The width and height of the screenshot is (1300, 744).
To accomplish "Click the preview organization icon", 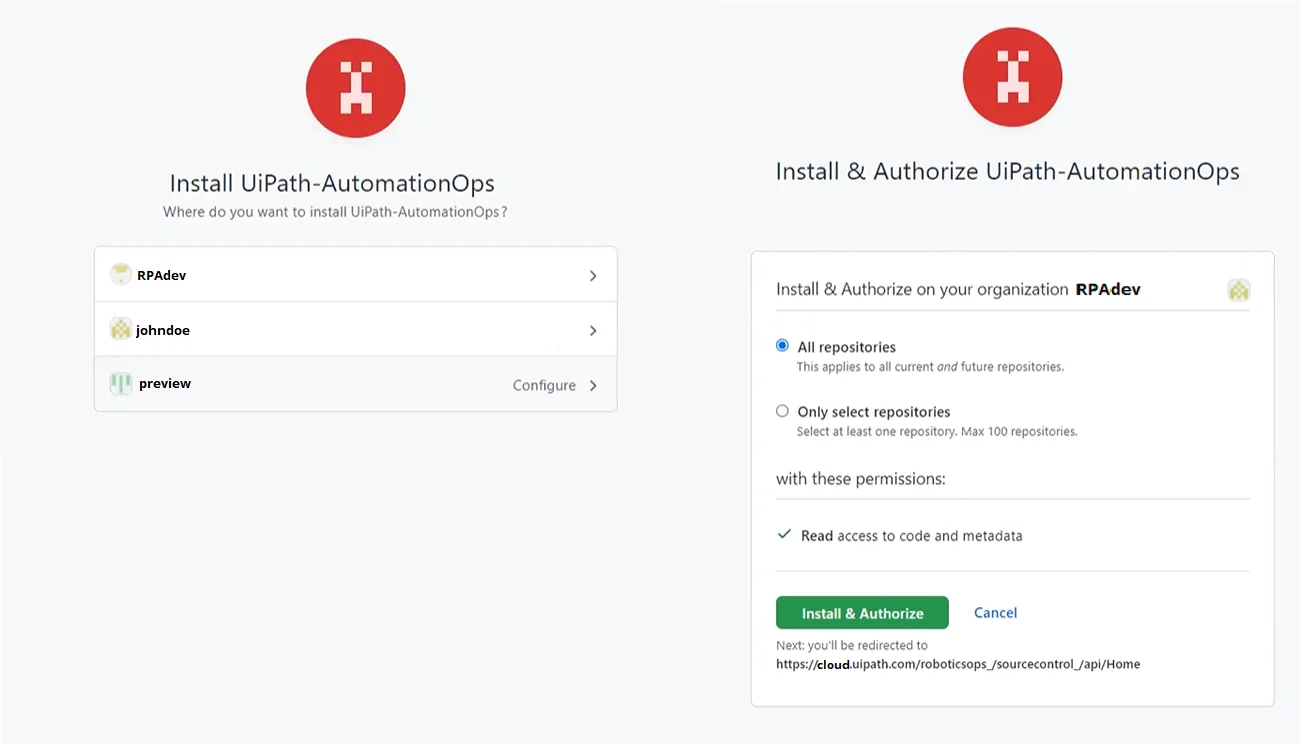I will tap(120, 383).
